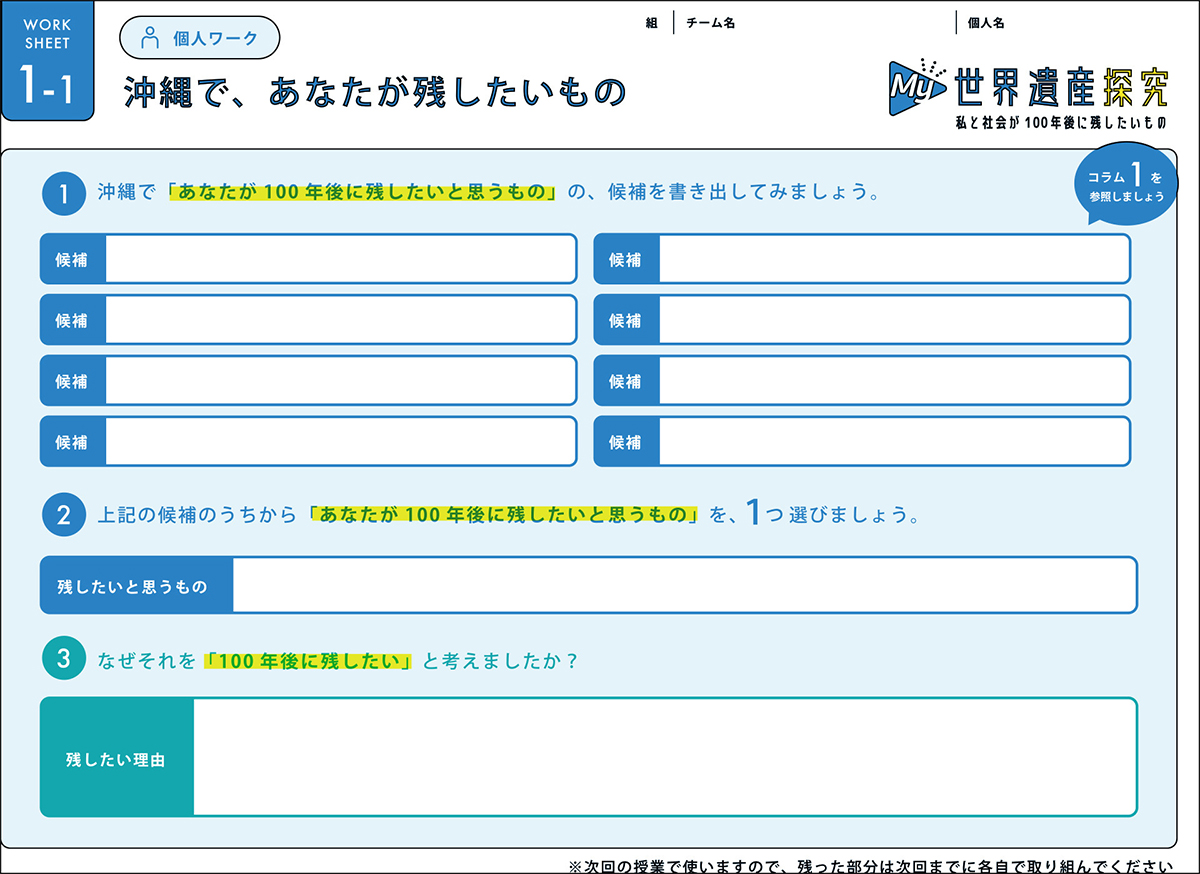Click the 個人名 field in the header

point(1075,23)
